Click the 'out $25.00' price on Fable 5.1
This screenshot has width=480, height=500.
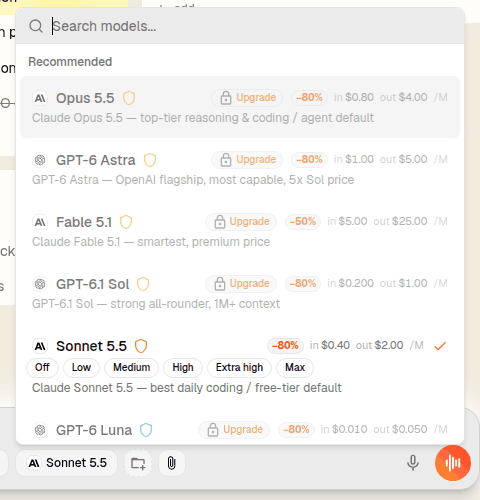400,221
